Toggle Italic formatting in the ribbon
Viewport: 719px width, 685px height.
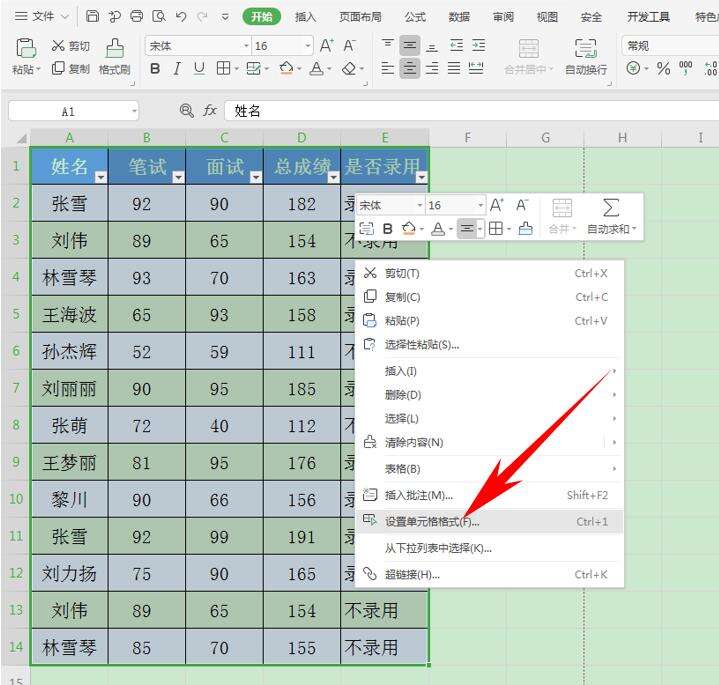(x=177, y=69)
